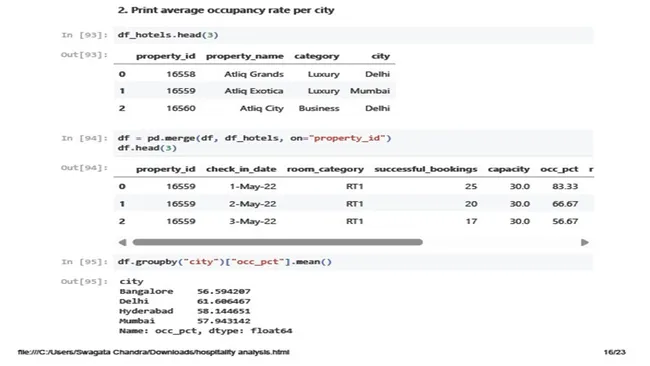The image size is (650, 366).
Task: Click the successful bookings value '17'
Action: 471,221
